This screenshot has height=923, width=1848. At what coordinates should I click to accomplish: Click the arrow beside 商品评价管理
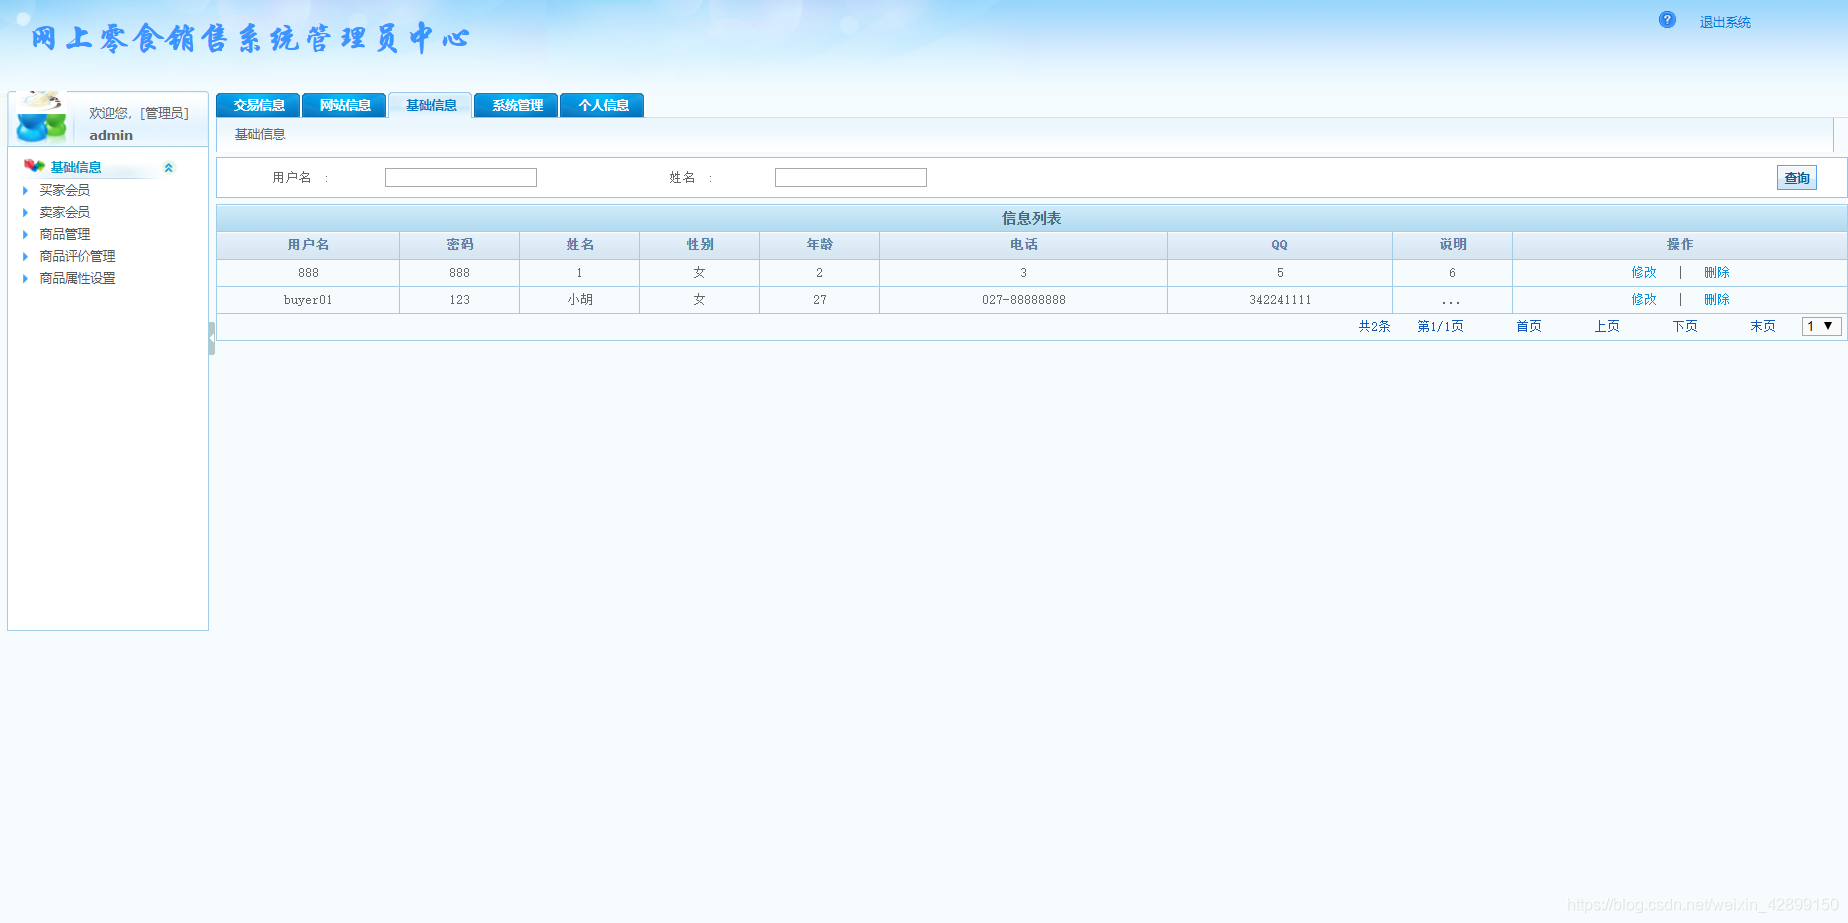coord(25,256)
